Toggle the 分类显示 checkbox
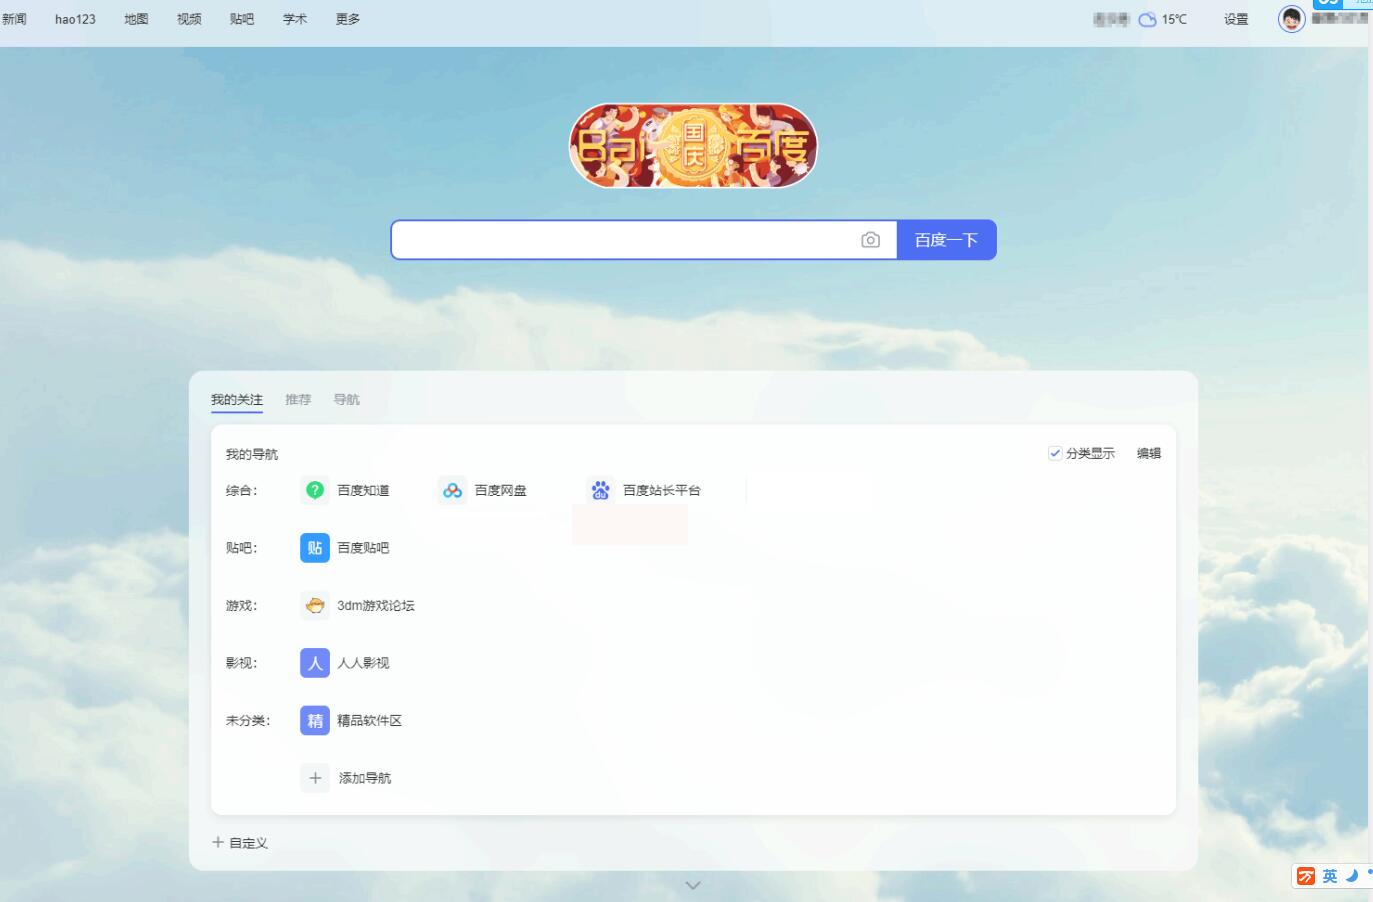Viewport: 1373px width, 902px height. [x=1055, y=453]
